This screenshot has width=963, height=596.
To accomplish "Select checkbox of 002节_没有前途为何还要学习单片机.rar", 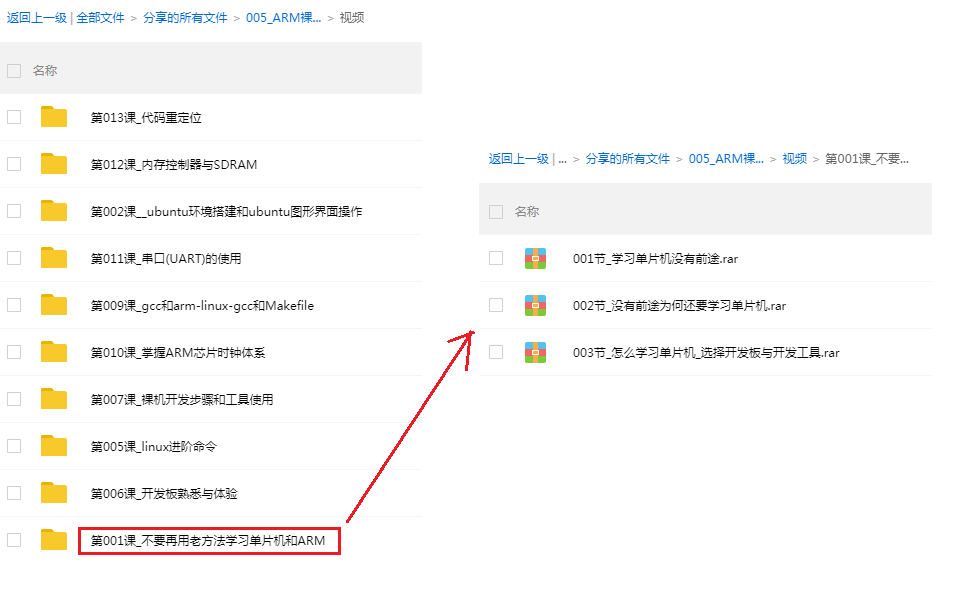I will pos(496,305).
